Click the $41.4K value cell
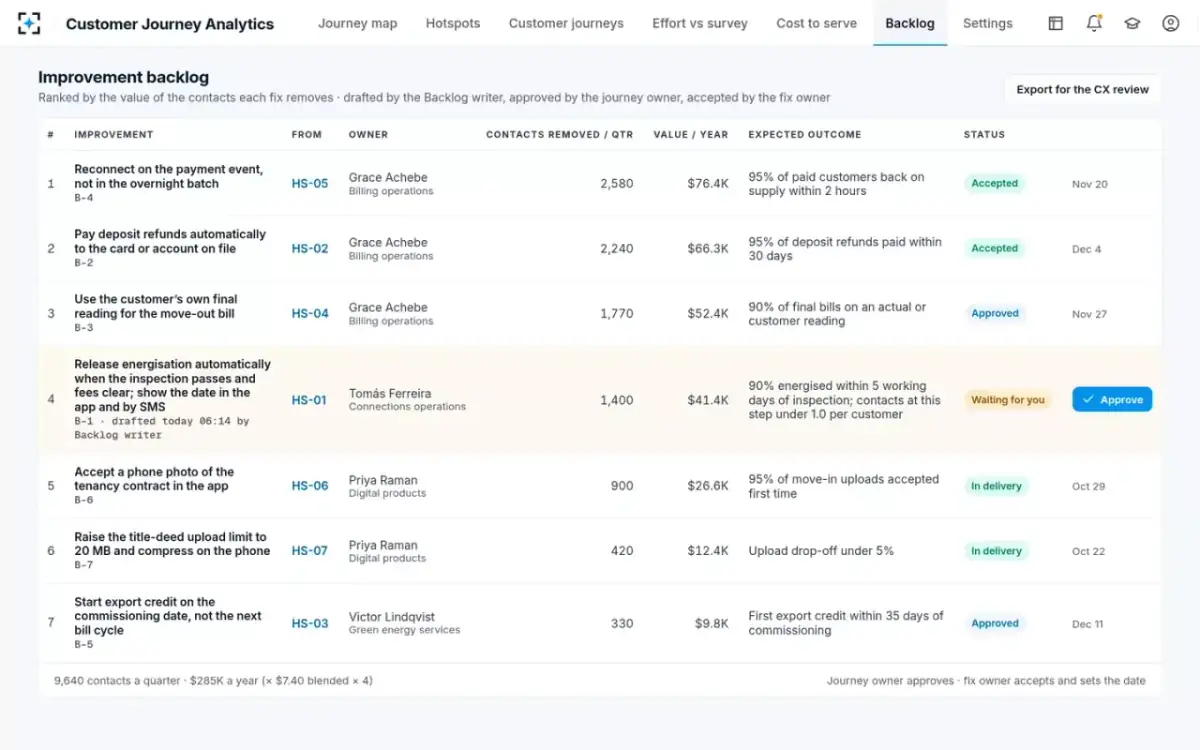The height and width of the screenshot is (750, 1200). tap(708, 400)
